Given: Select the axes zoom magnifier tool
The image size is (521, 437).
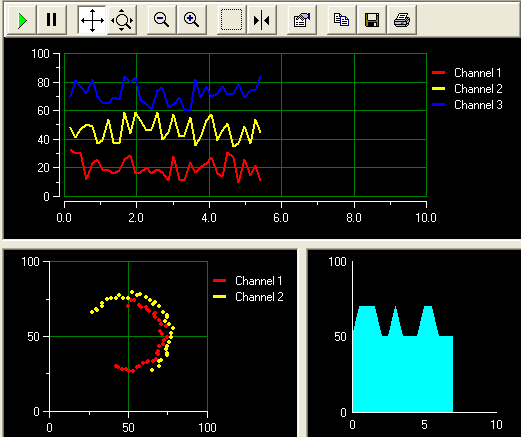Looking at the screenshot, I should [x=122, y=20].
